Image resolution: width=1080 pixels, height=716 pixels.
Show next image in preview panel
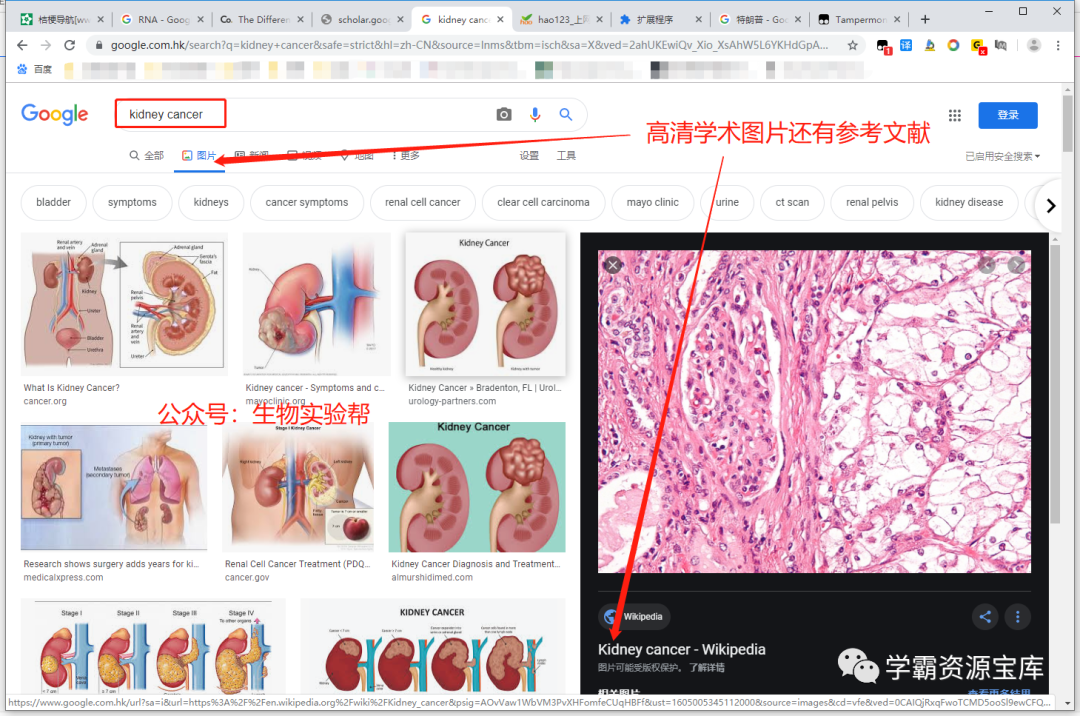(x=1017, y=265)
